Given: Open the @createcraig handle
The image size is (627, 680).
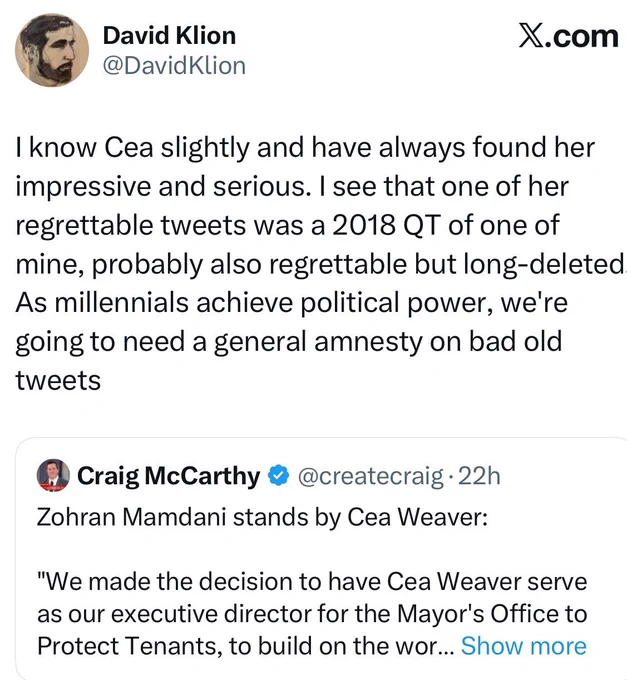Looking at the screenshot, I should coord(371,476).
